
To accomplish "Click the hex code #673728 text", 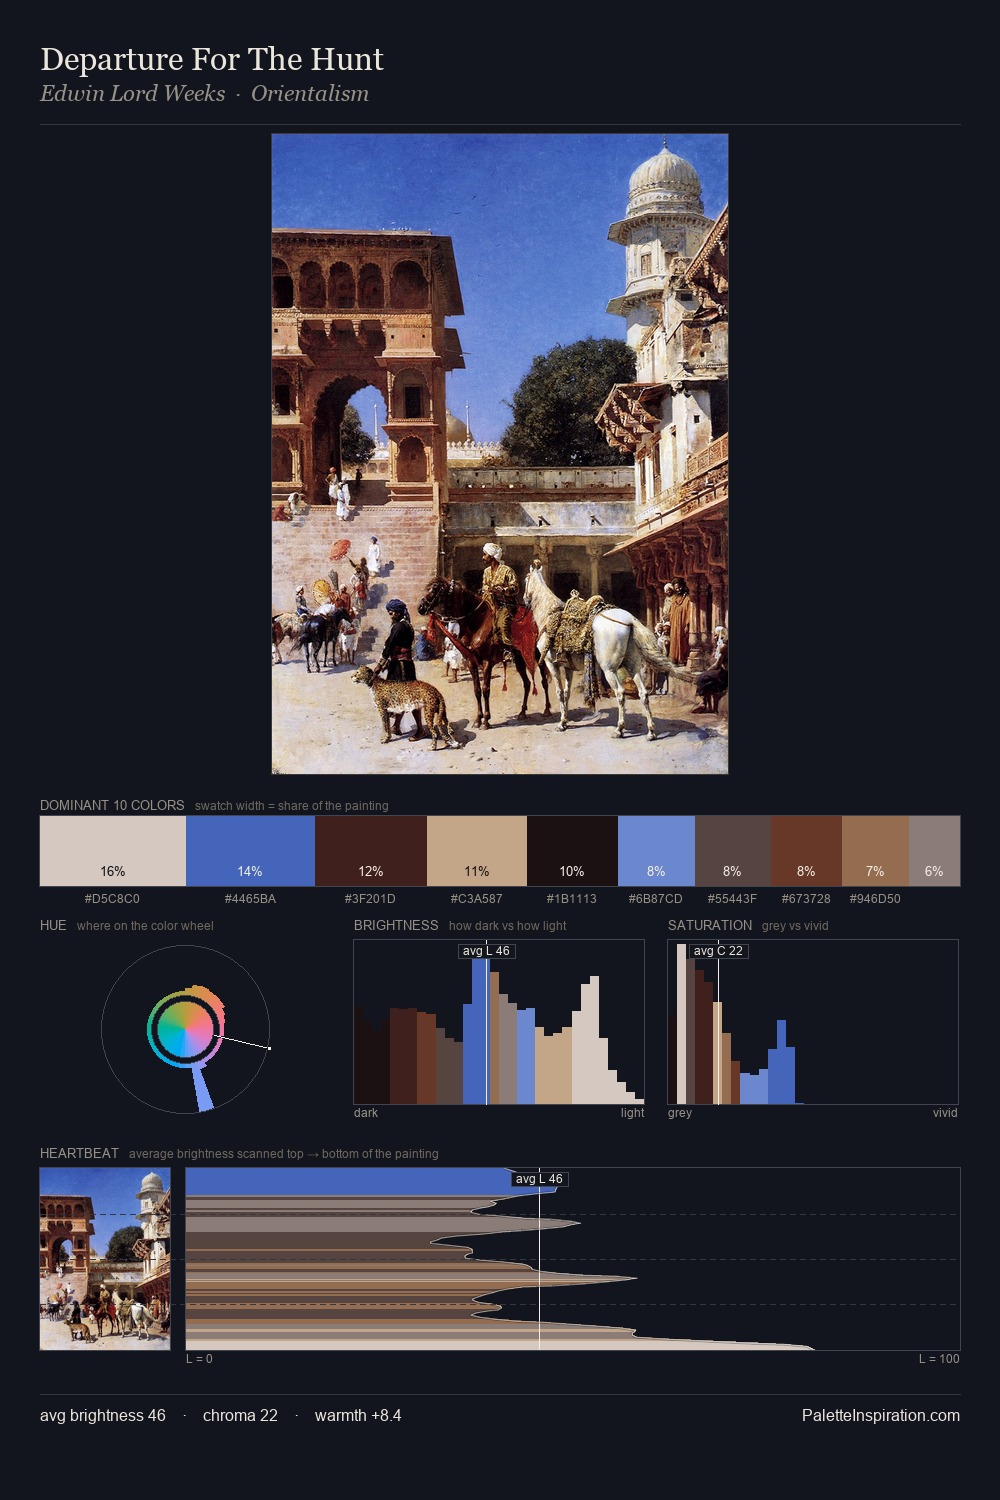I will [806, 898].
